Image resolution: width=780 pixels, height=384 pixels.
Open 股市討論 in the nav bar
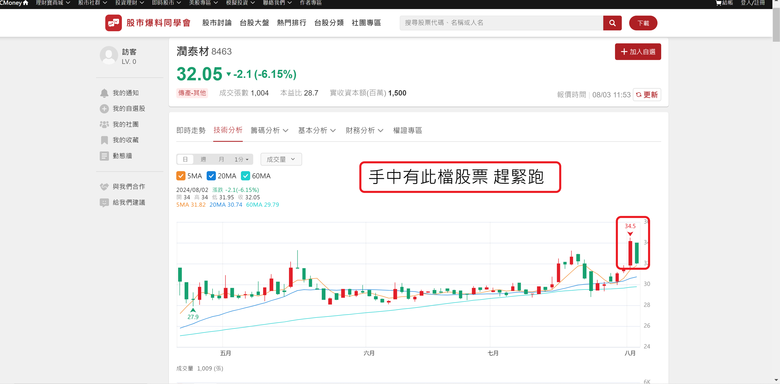(x=217, y=23)
